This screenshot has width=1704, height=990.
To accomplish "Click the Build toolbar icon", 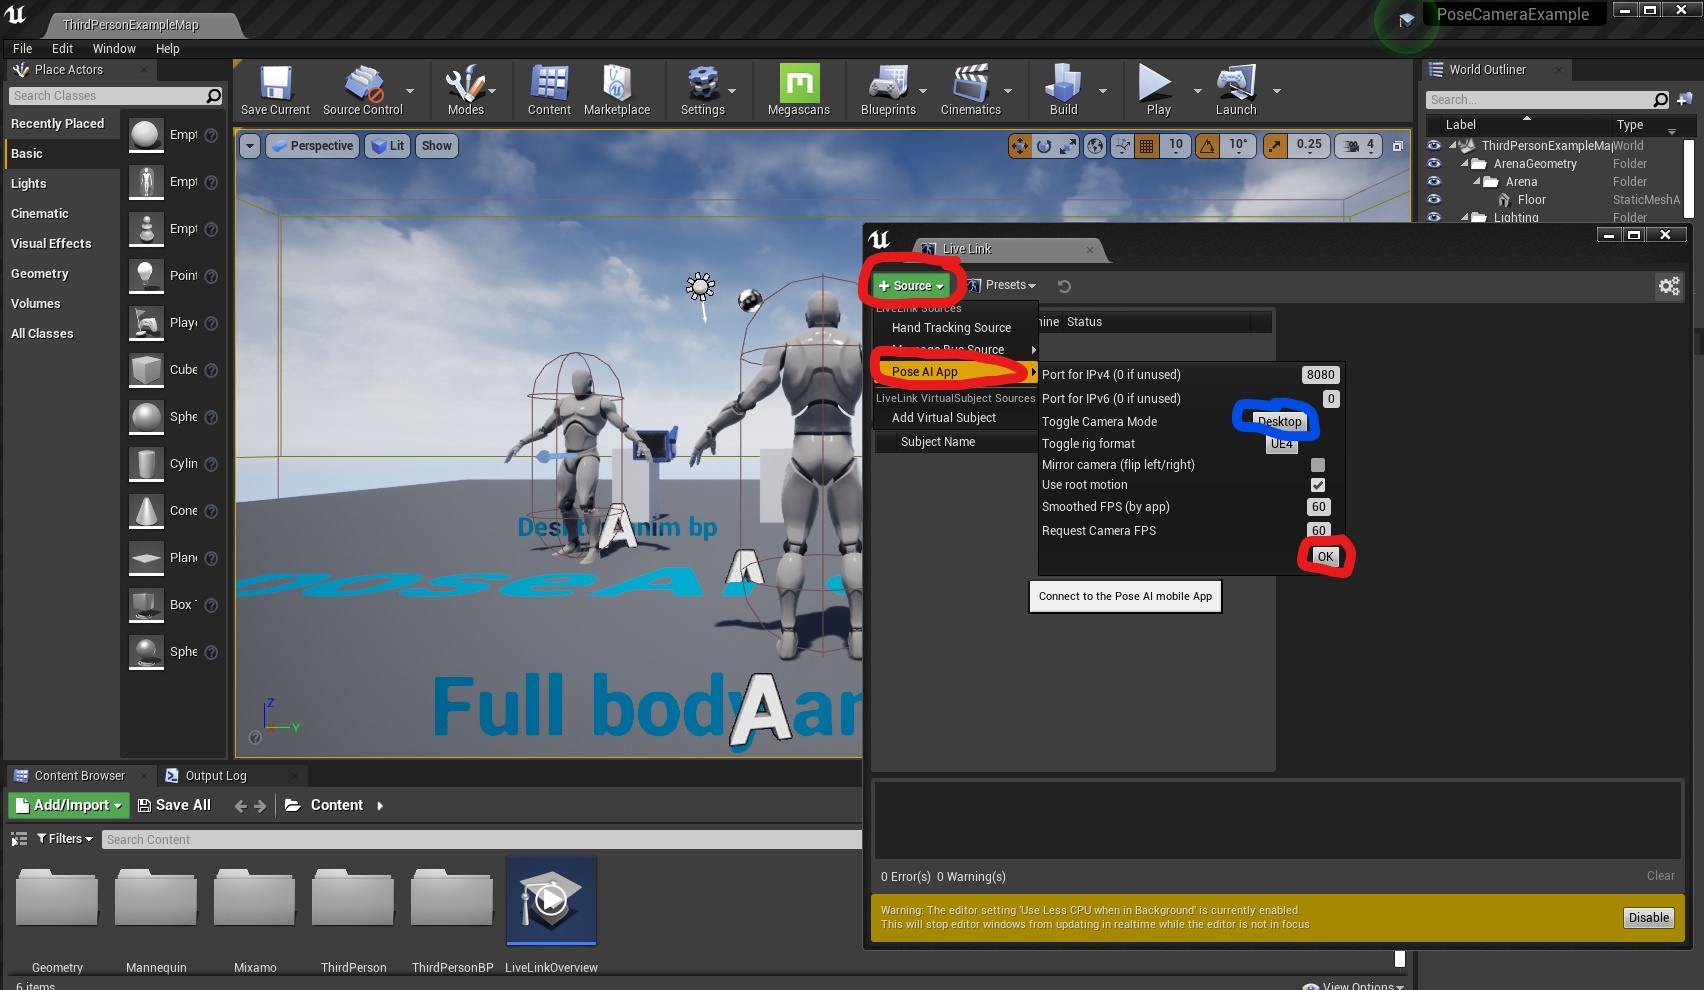I will (x=1062, y=88).
